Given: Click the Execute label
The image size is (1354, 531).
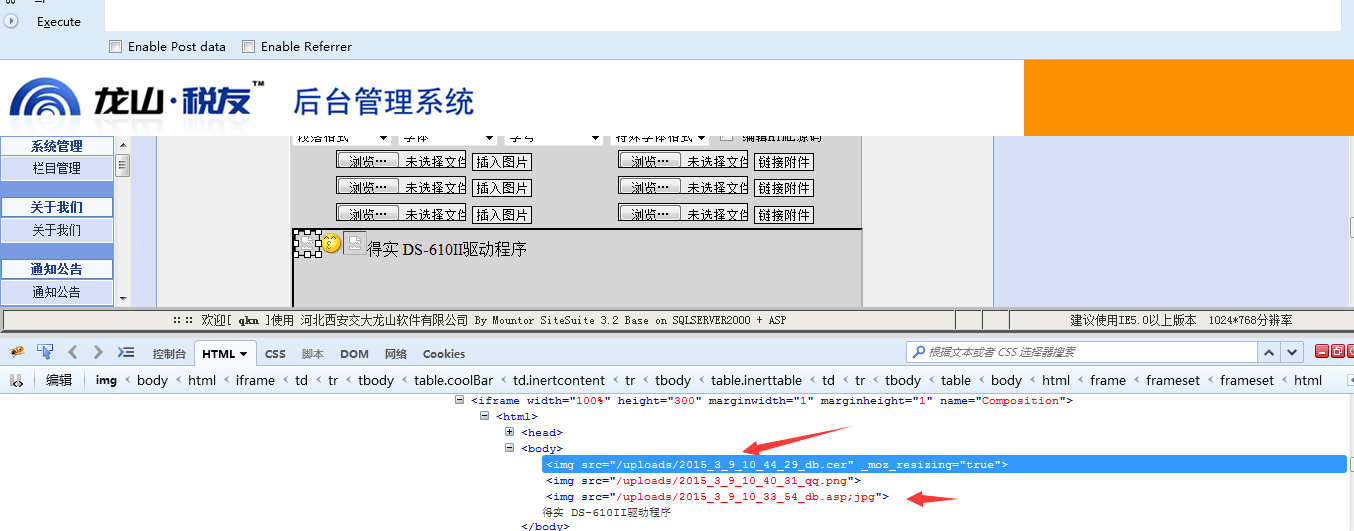Looking at the screenshot, I should pyautogui.click(x=59, y=21).
